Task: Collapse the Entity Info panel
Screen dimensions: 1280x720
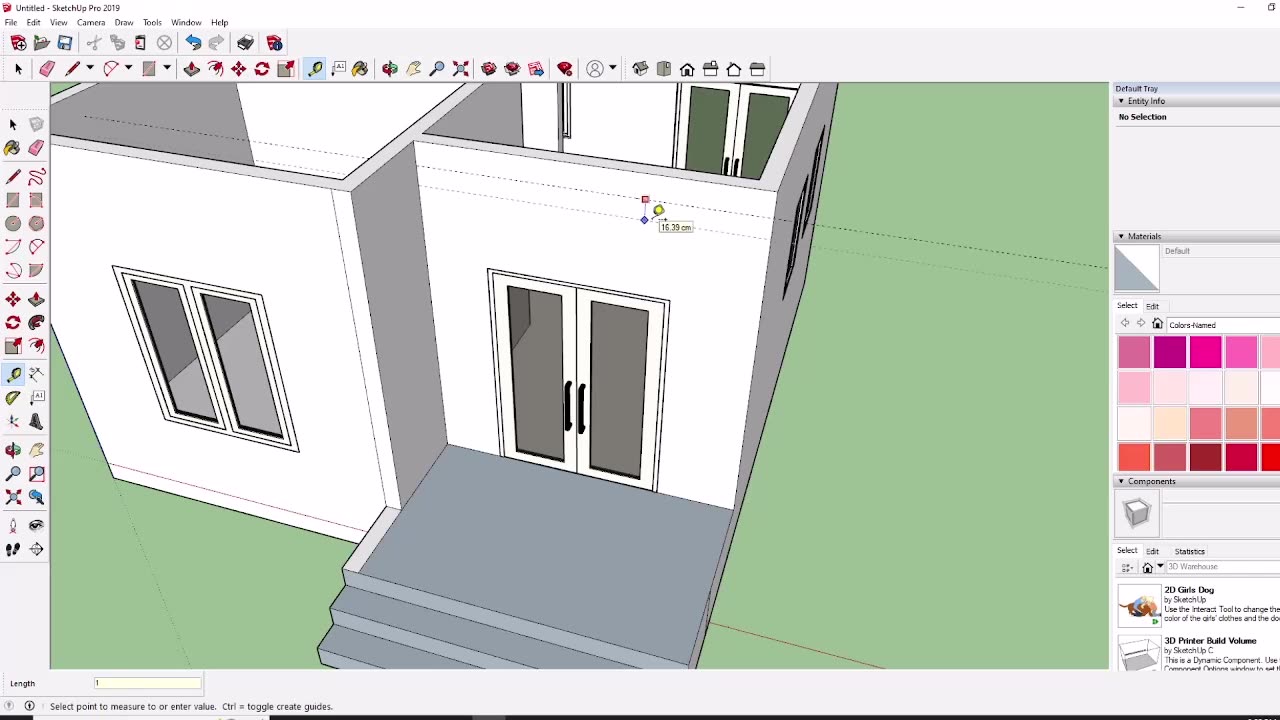Action: click(x=1121, y=101)
